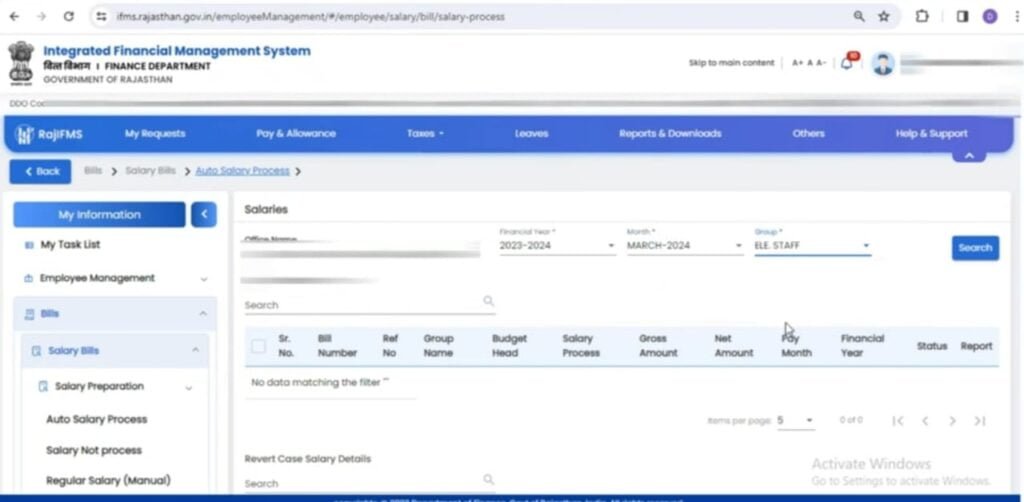Open the Leaves menu
This screenshot has width=1024, height=502.
click(532, 134)
